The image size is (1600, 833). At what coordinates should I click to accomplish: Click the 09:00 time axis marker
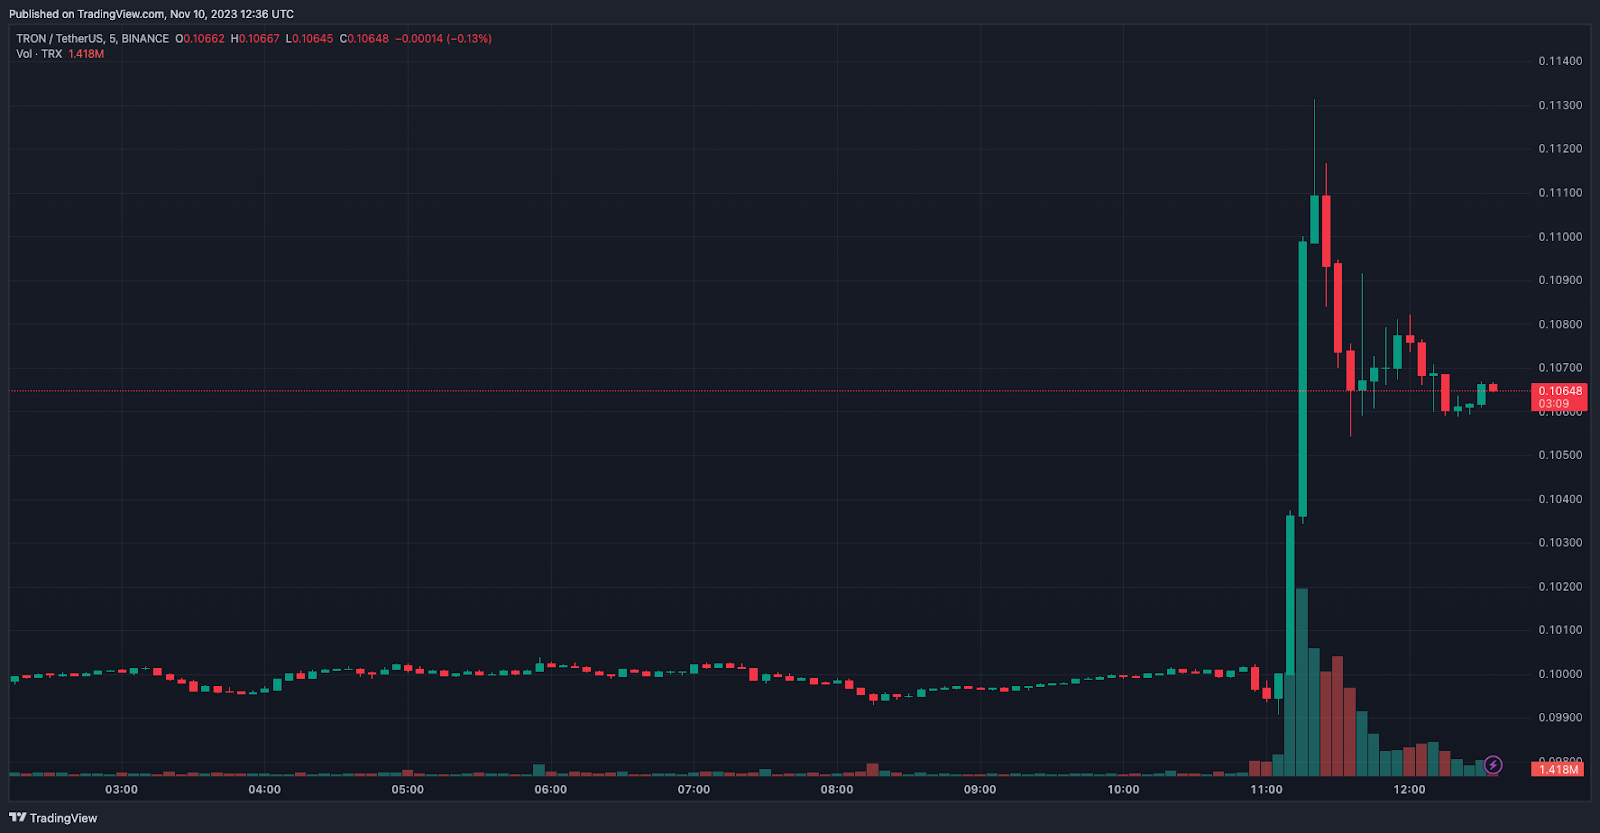(x=980, y=790)
